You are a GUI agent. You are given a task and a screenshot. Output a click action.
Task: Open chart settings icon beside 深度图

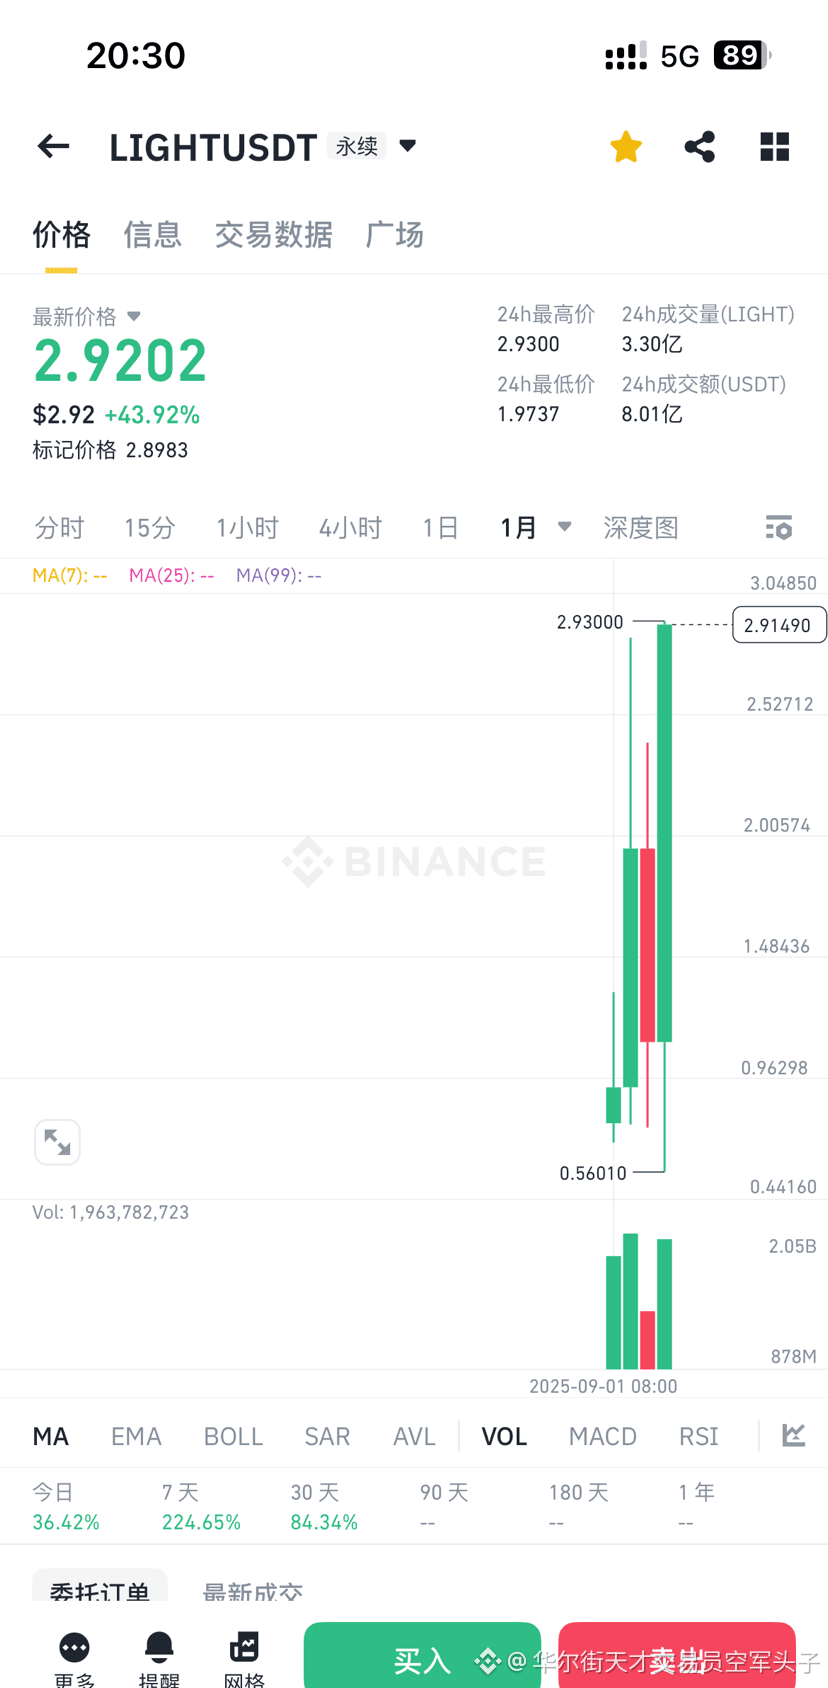pyautogui.click(x=779, y=527)
